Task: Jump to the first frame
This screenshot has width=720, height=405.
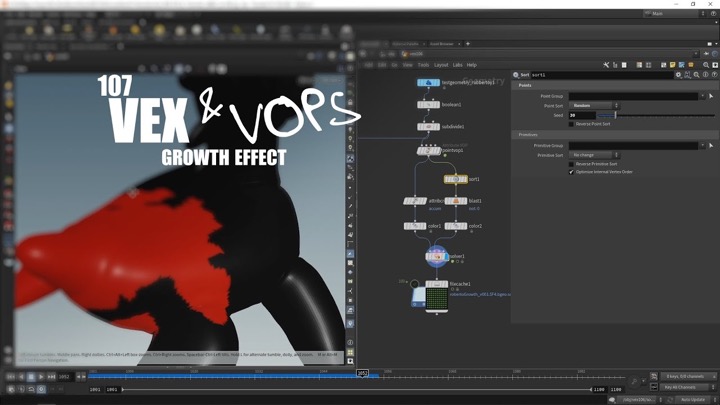Action: pos(11,377)
